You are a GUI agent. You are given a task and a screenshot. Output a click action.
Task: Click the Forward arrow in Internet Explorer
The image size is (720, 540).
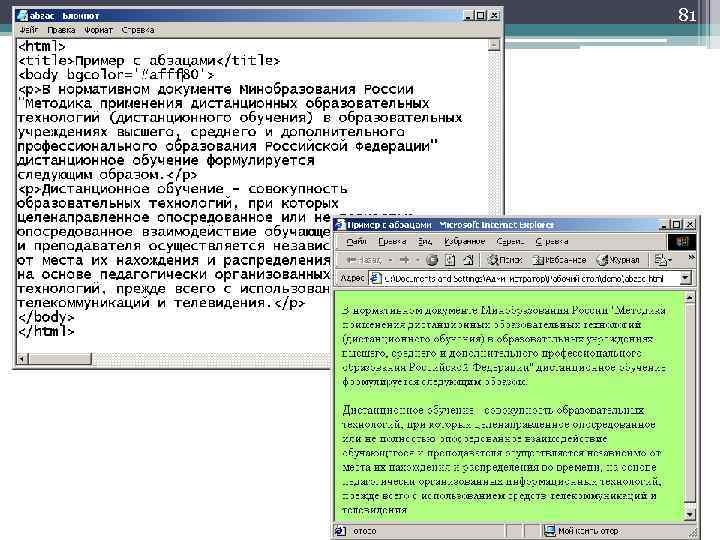point(404,260)
